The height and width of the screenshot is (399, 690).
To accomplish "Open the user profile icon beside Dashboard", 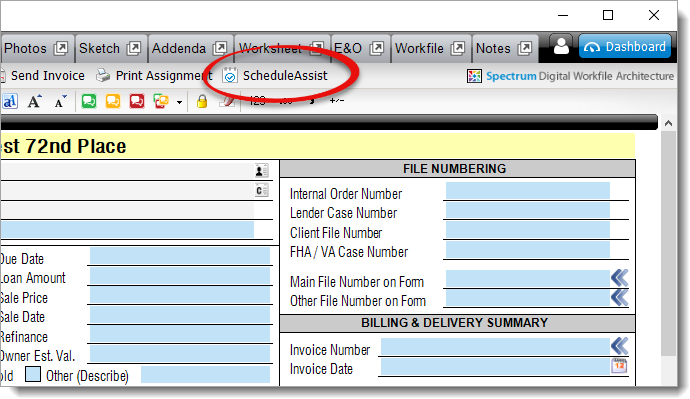I will coord(561,46).
